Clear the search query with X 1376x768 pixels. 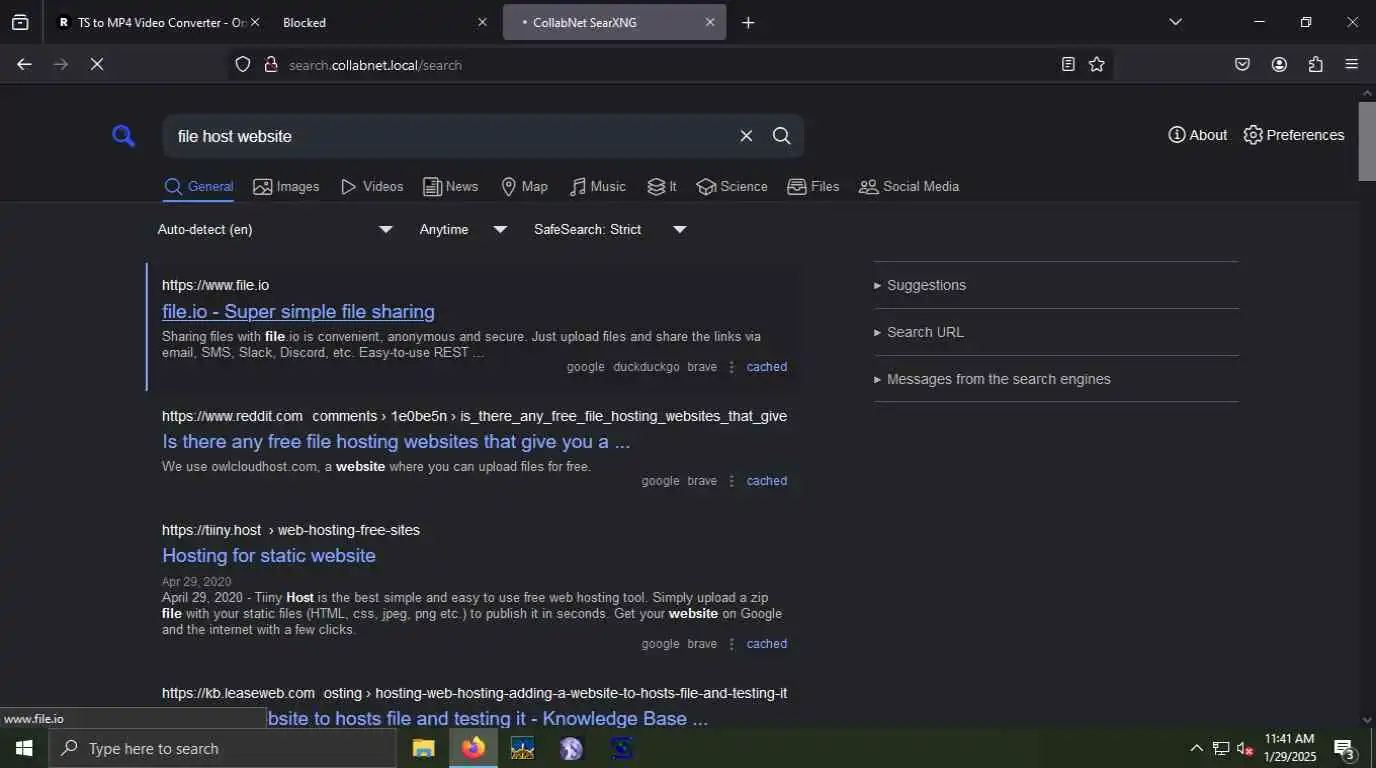(x=746, y=136)
